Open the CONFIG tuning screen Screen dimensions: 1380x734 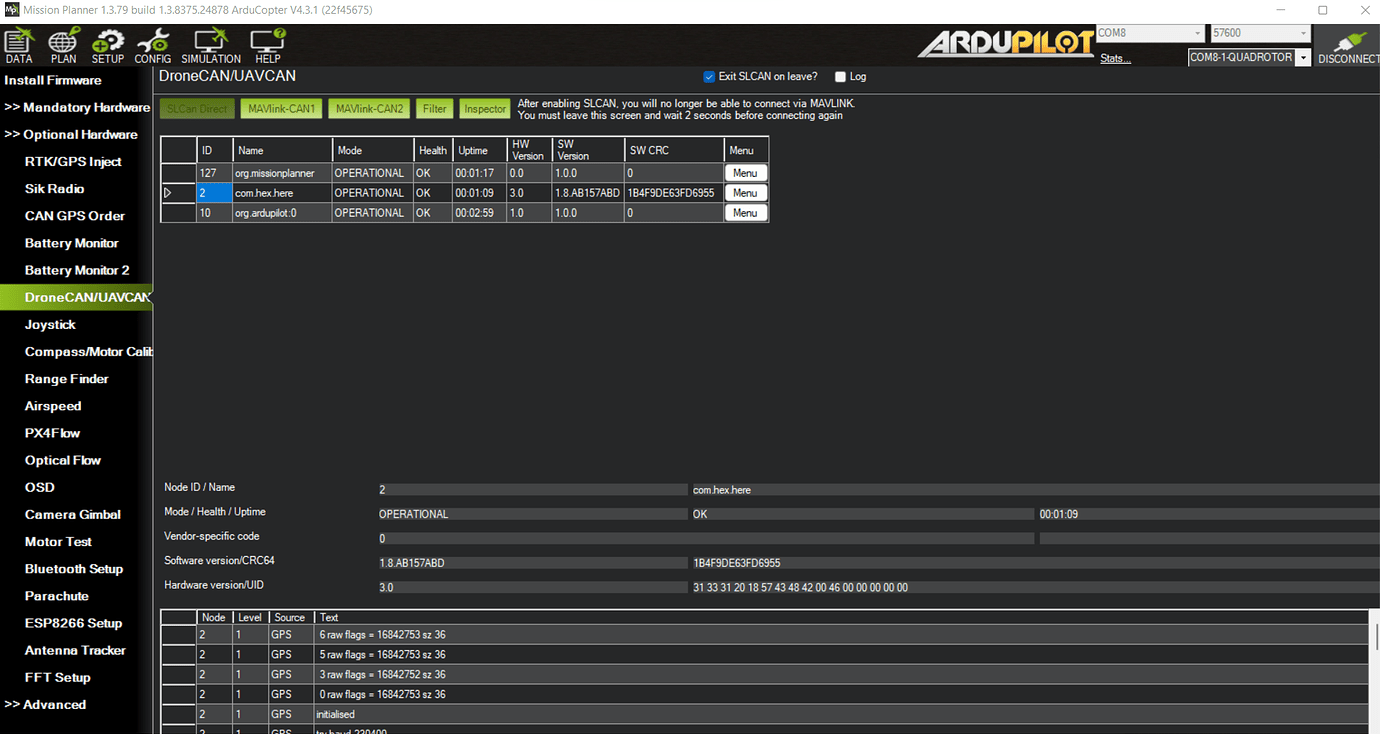point(153,46)
